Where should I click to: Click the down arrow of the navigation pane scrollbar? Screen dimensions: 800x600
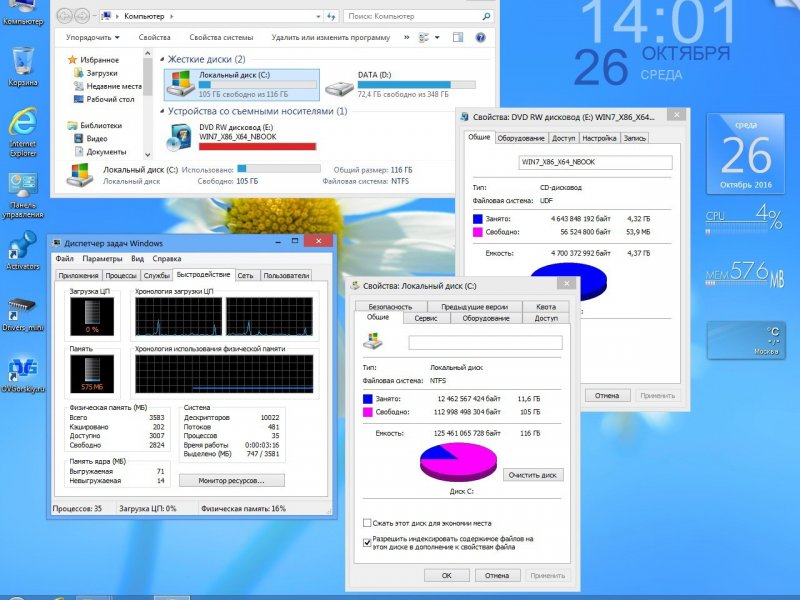coord(147,155)
